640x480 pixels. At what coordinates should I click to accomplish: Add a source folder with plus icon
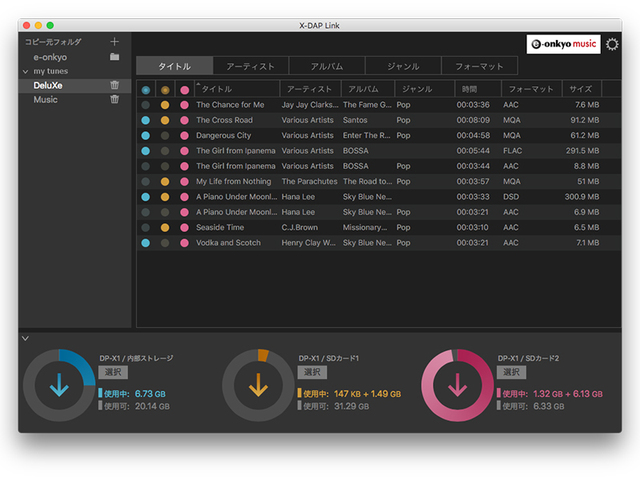114,42
